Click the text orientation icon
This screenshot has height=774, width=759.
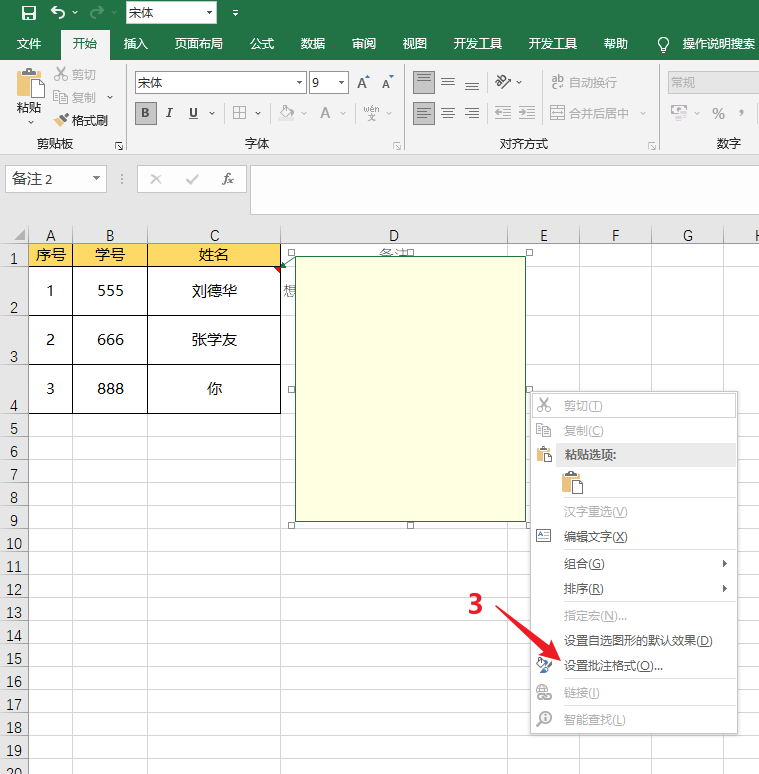[503, 82]
